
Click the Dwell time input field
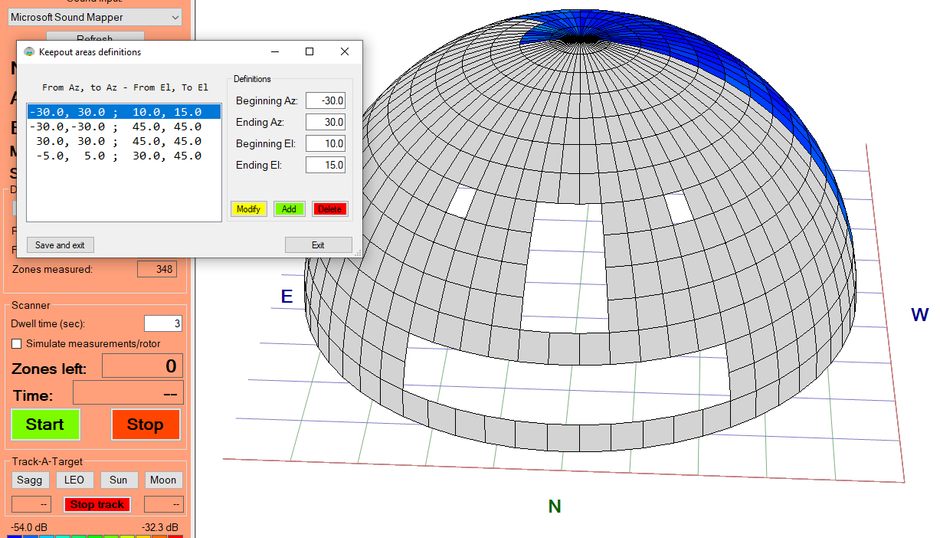pyautogui.click(x=163, y=324)
